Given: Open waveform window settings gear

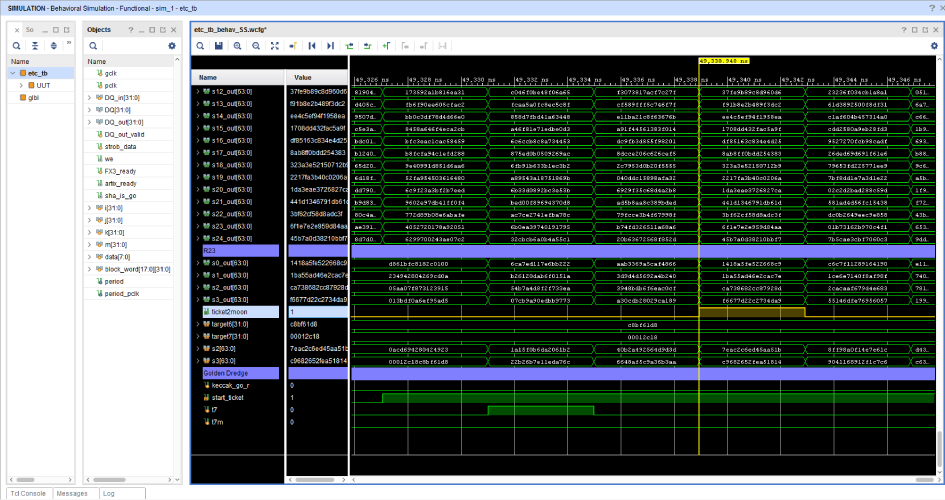Looking at the screenshot, I should click(x=934, y=46).
